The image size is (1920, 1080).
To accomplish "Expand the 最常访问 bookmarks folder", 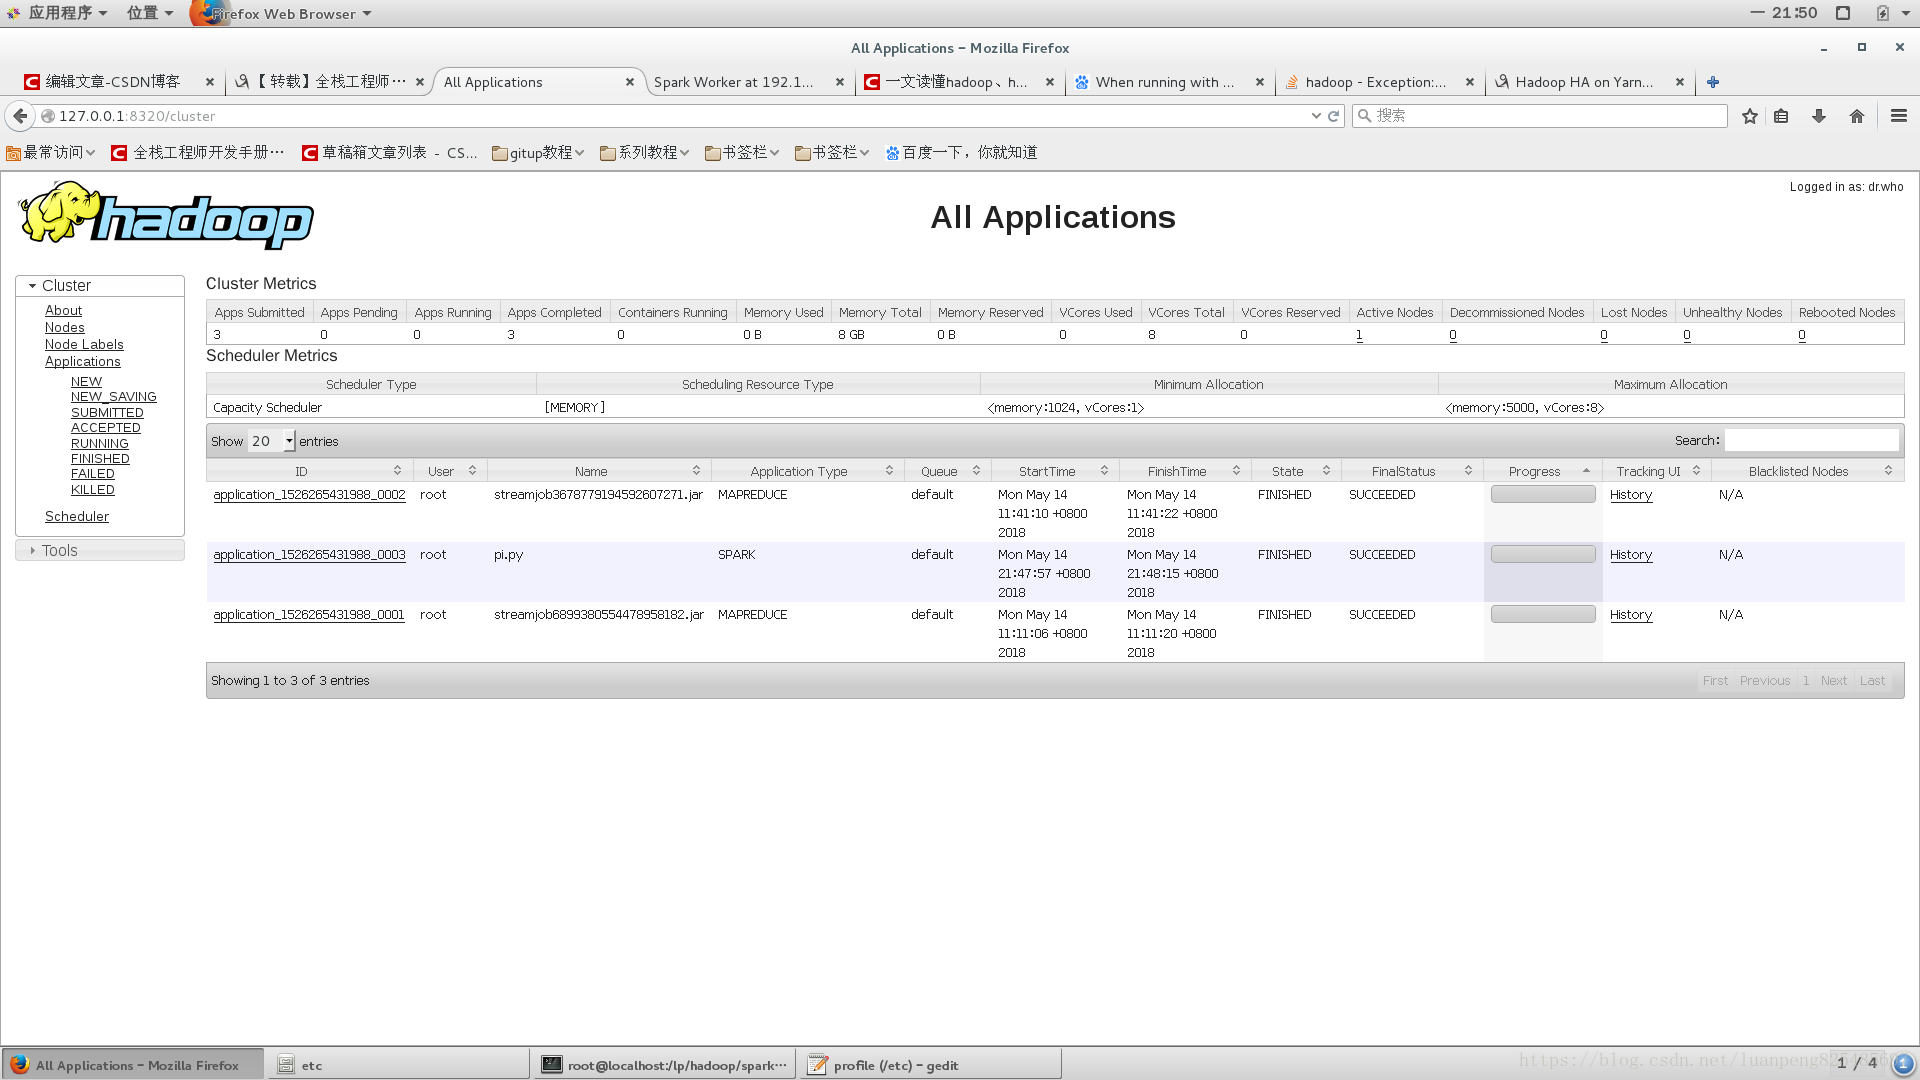I will tap(51, 153).
